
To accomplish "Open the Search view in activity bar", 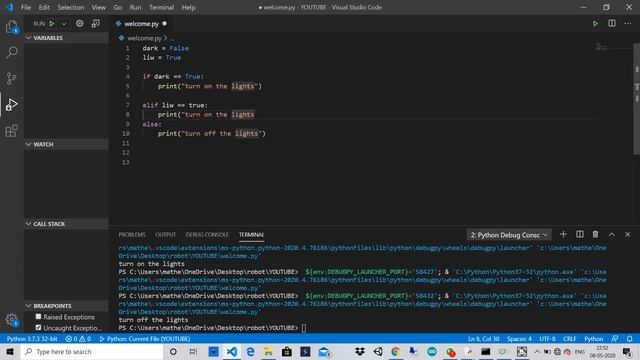I will pyautogui.click(x=11, y=52).
